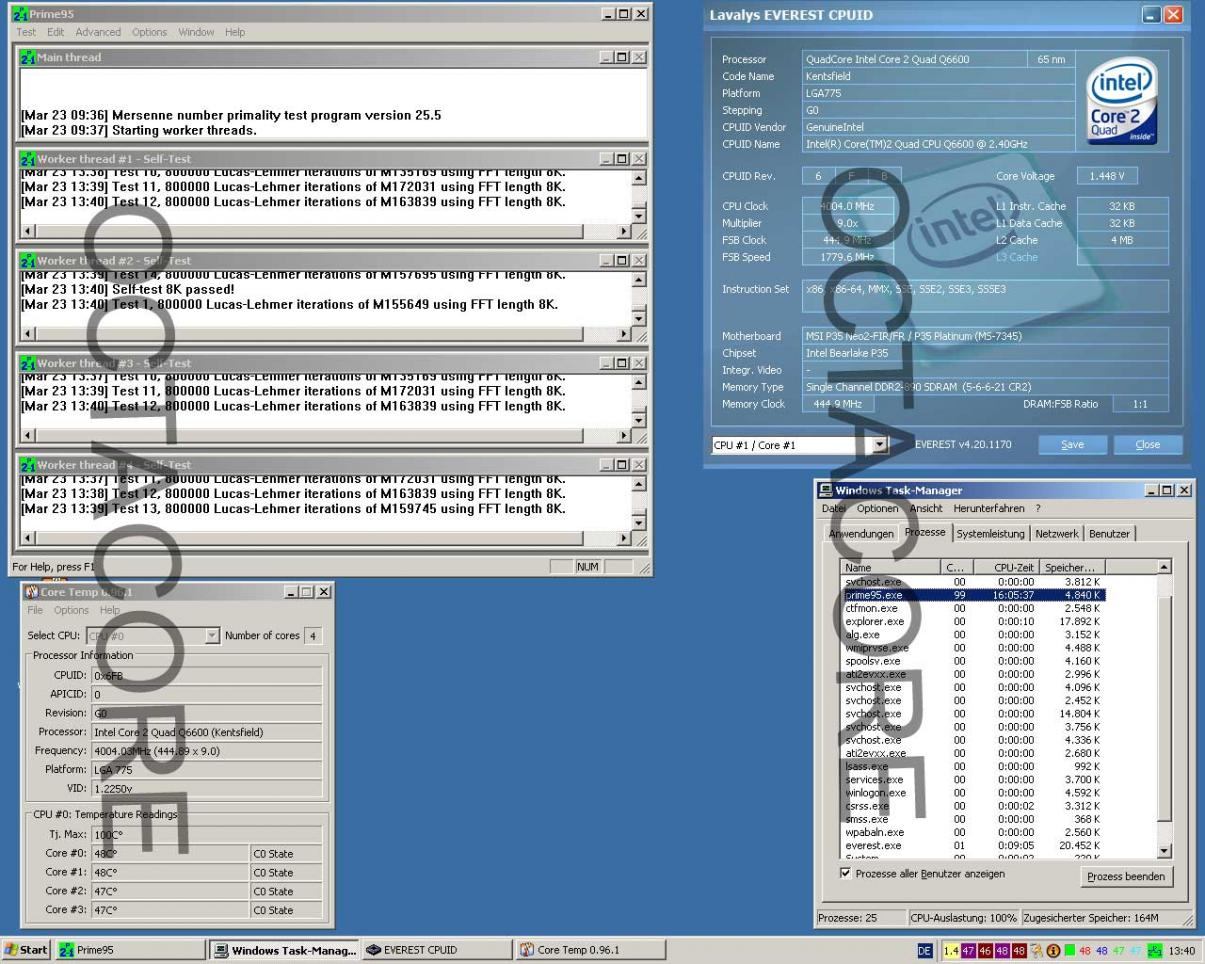The image size is (1205, 964).
Task: Open the Advanced menu in Prime95
Action: [98, 32]
